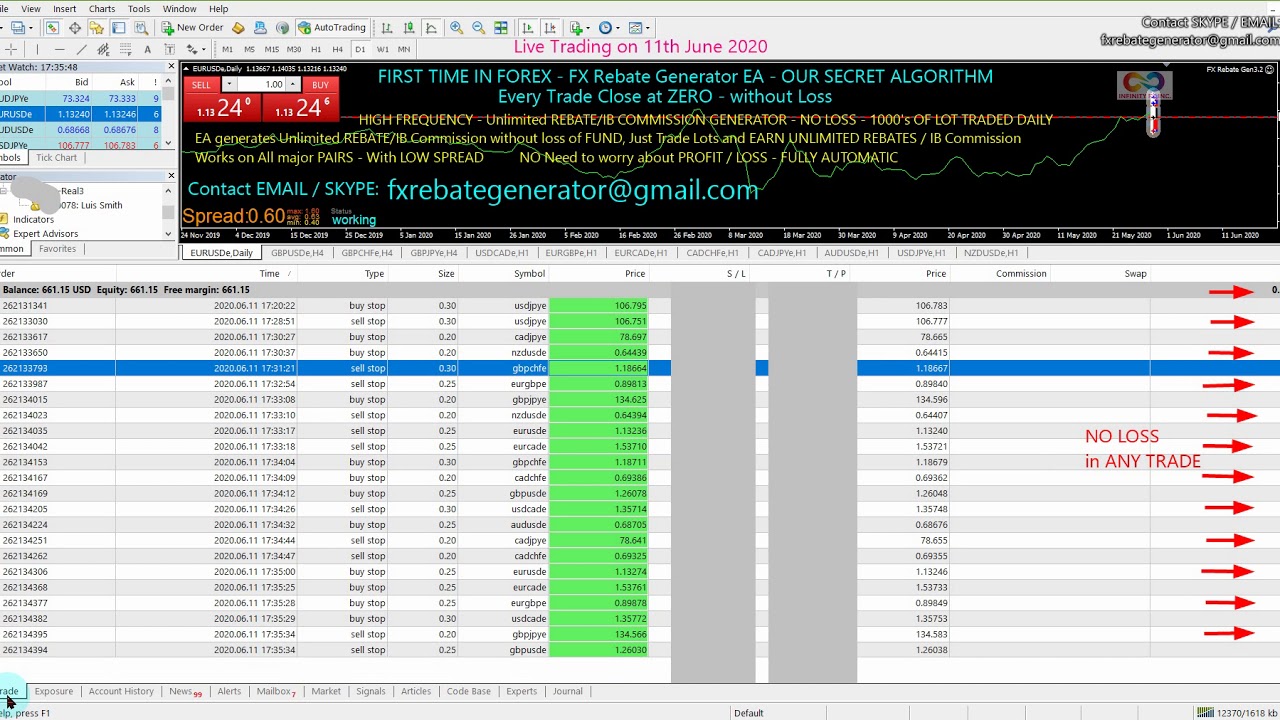Select the arrows drawing tool

[x=190, y=49]
